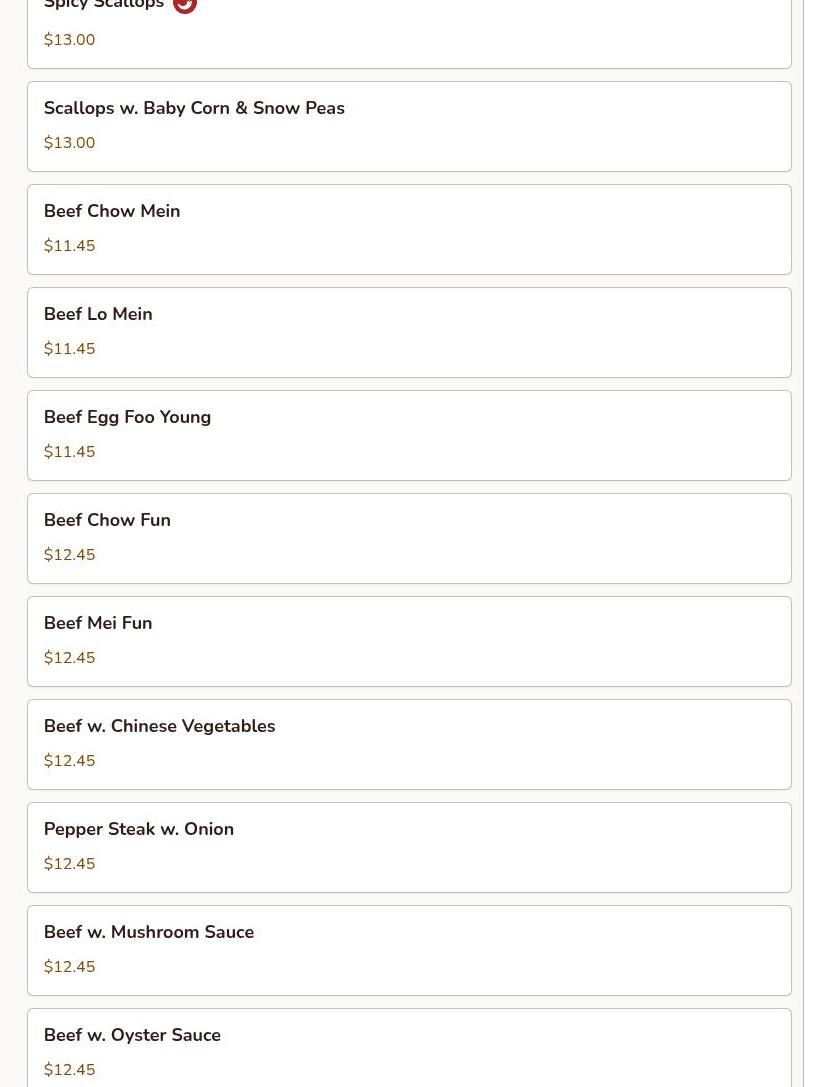Select Beef w. Chinese Vegetables
824x1087 pixels.
tap(409, 745)
